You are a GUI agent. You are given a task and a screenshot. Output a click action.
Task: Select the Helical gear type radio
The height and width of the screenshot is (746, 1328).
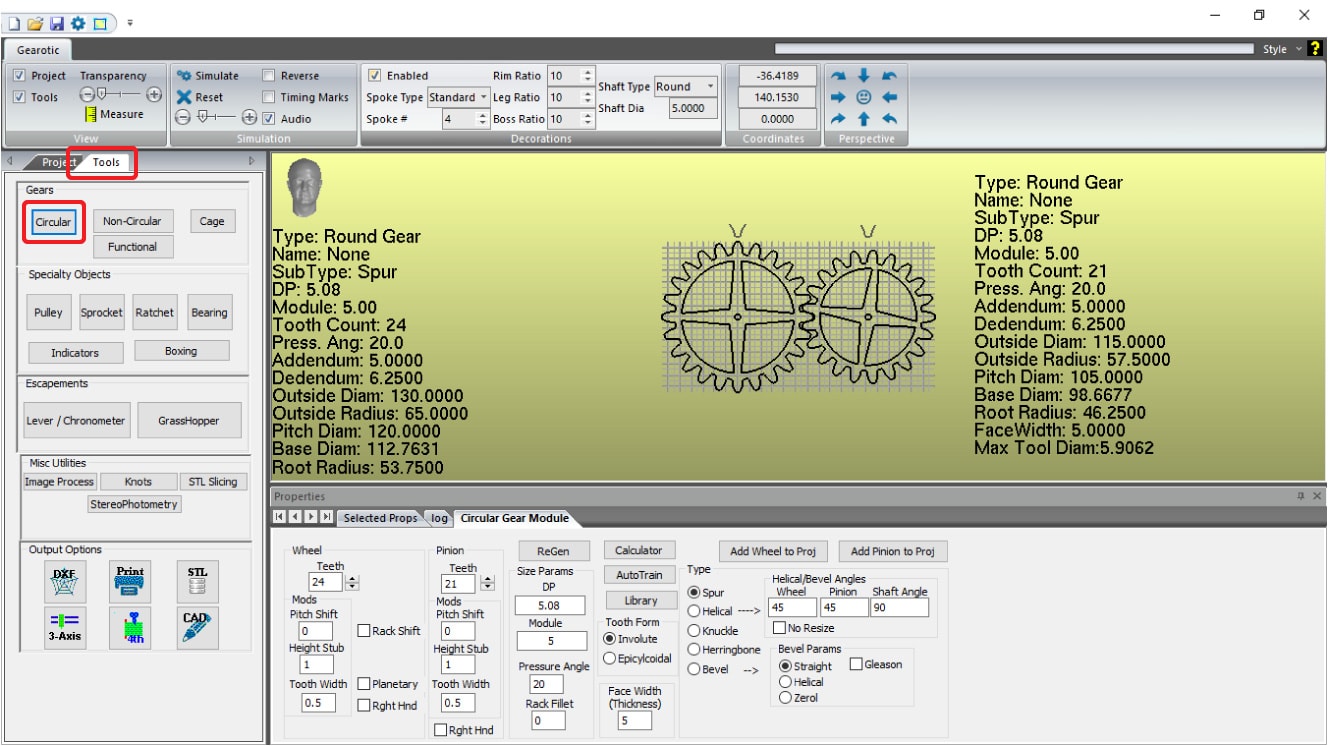tap(695, 611)
